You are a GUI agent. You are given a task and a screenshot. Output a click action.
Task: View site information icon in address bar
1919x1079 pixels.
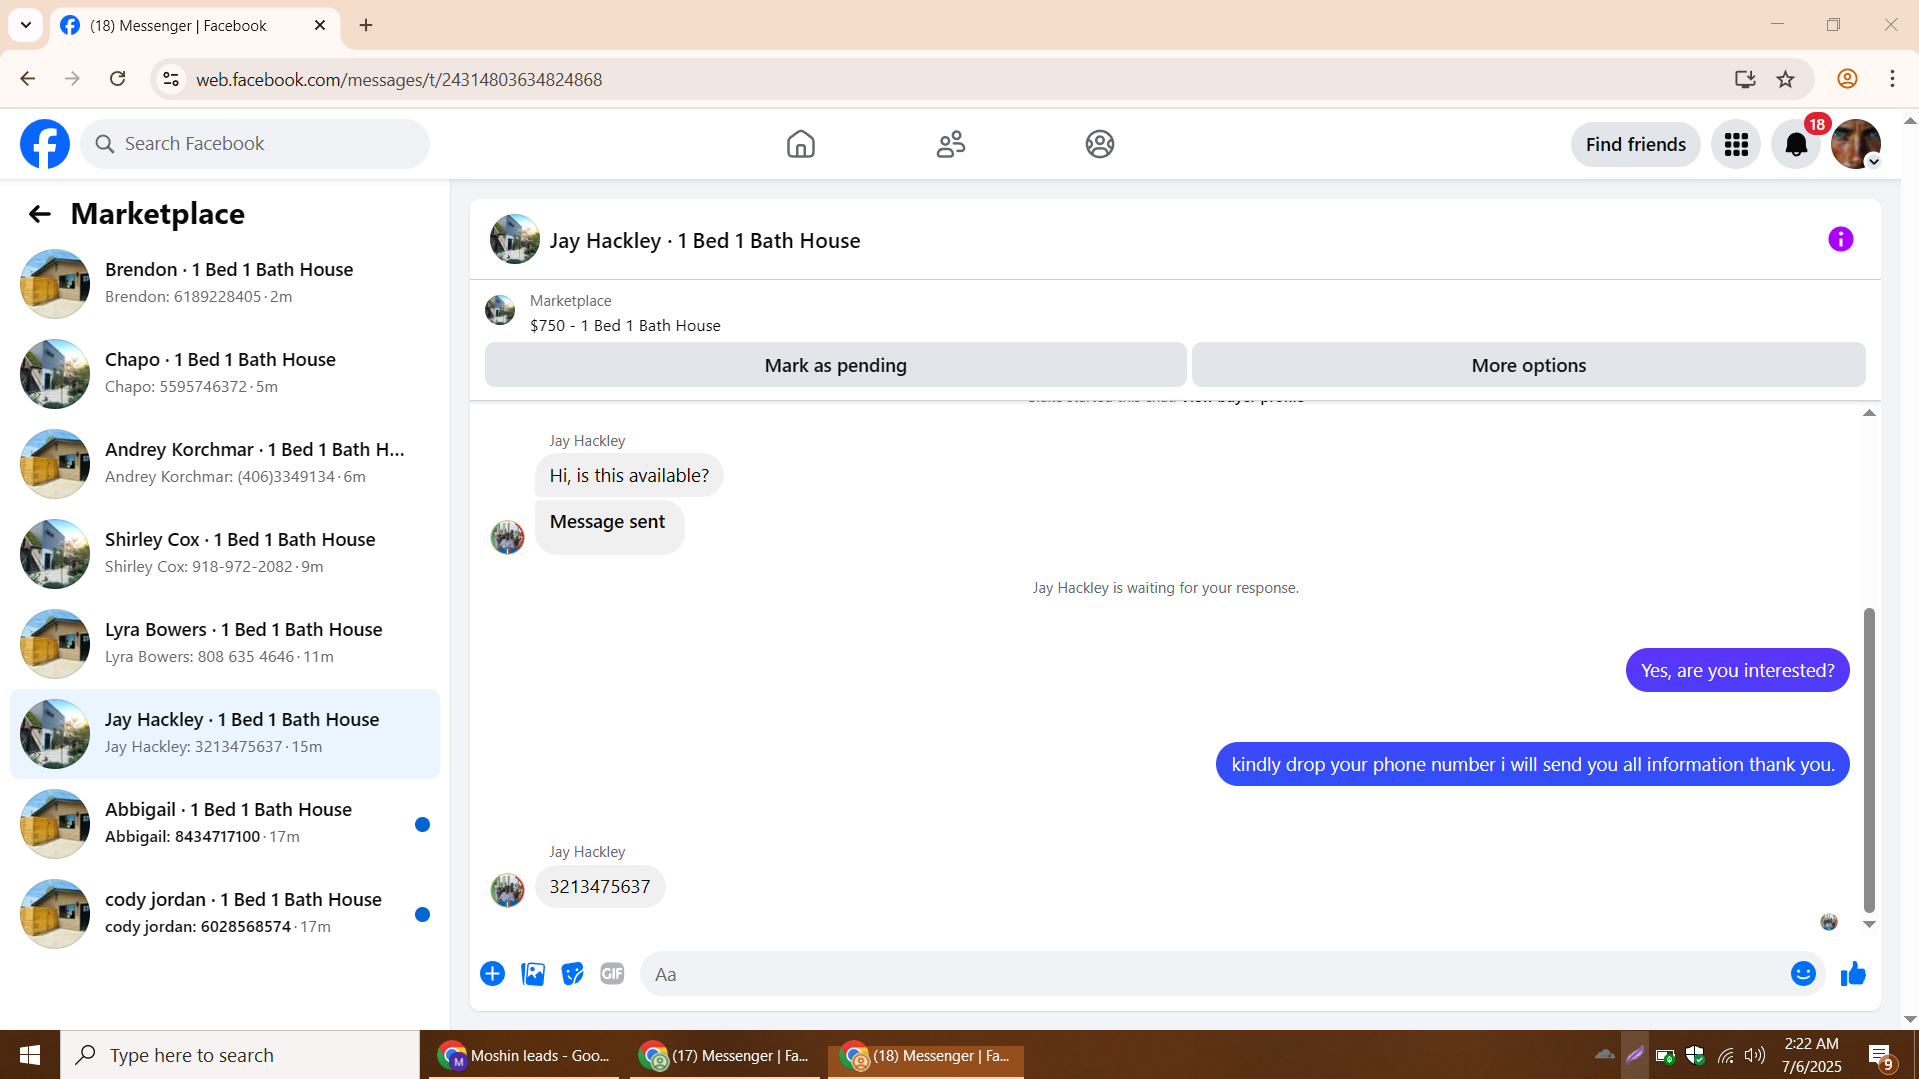coord(171,79)
